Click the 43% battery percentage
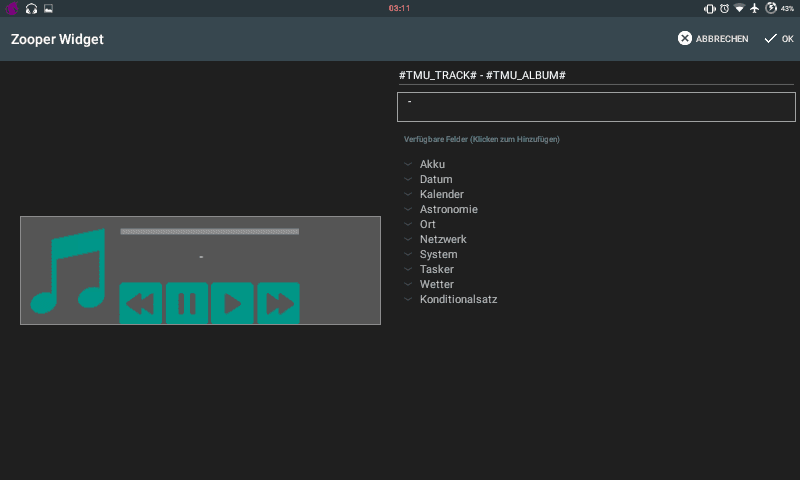Image resolution: width=800 pixels, height=480 pixels. pos(787,8)
